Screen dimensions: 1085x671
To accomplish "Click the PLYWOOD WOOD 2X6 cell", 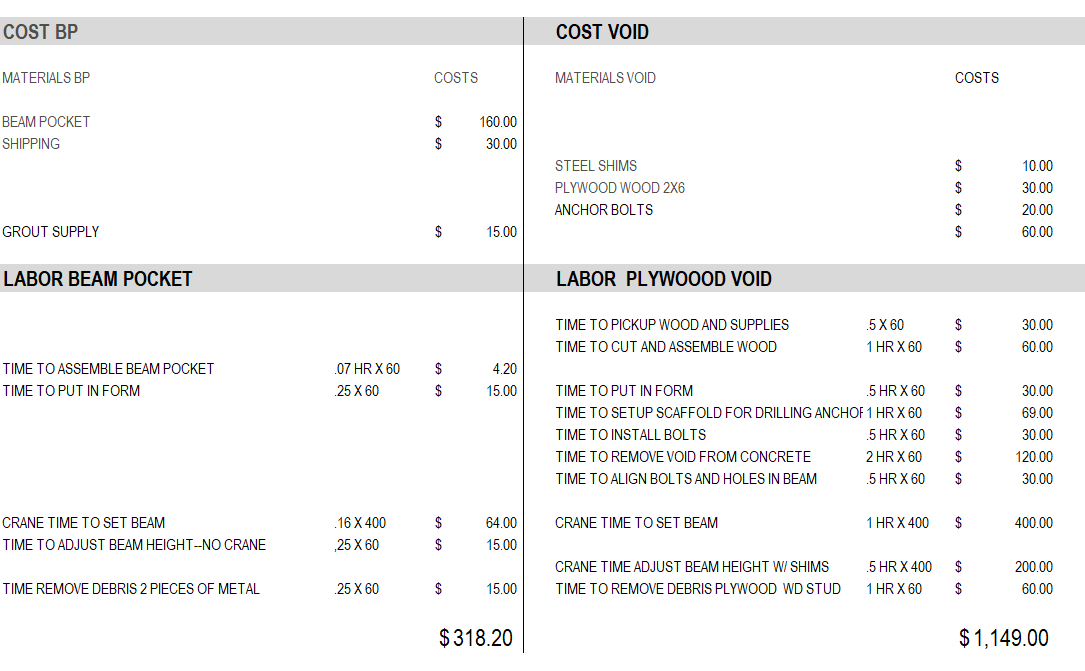I will [620, 188].
